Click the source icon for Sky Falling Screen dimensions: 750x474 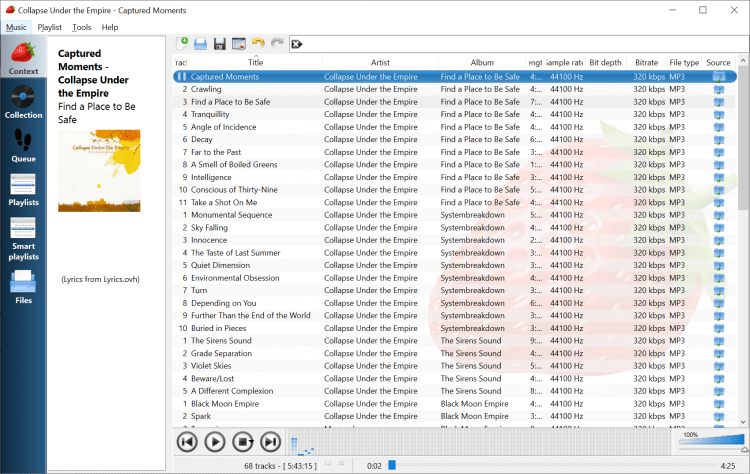point(718,228)
